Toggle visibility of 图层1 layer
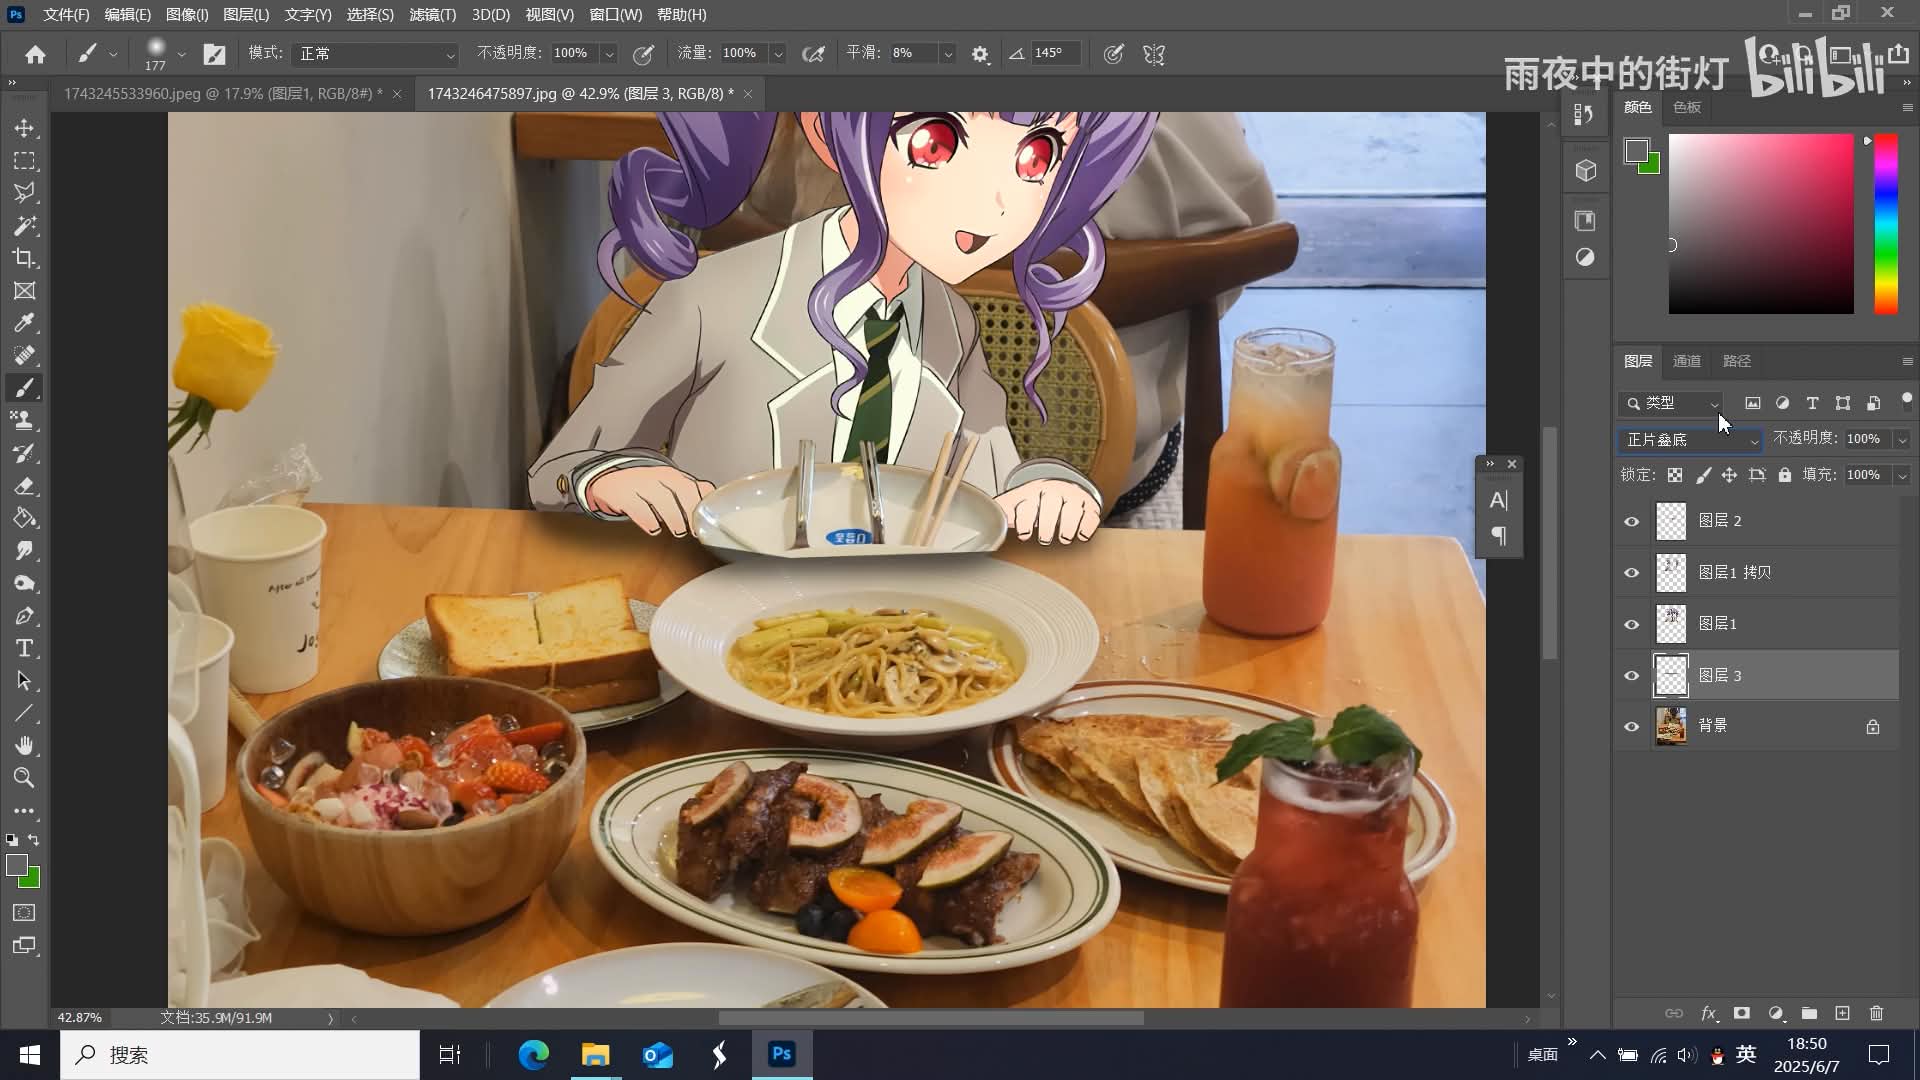Viewport: 1920px width, 1080px height. click(x=1632, y=624)
